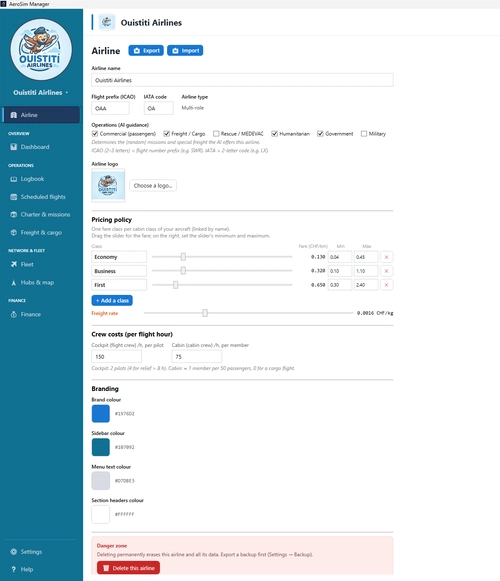This screenshot has height=581, width=500.
Task: Click the trash icon on Delete button
Action: tap(106, 568)
